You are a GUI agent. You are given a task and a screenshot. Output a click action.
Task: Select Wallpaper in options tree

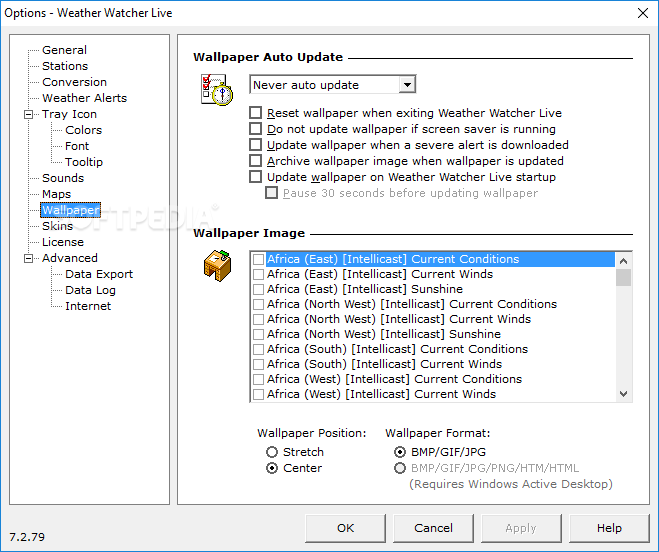pyautogui.click(x=71, y=210)
